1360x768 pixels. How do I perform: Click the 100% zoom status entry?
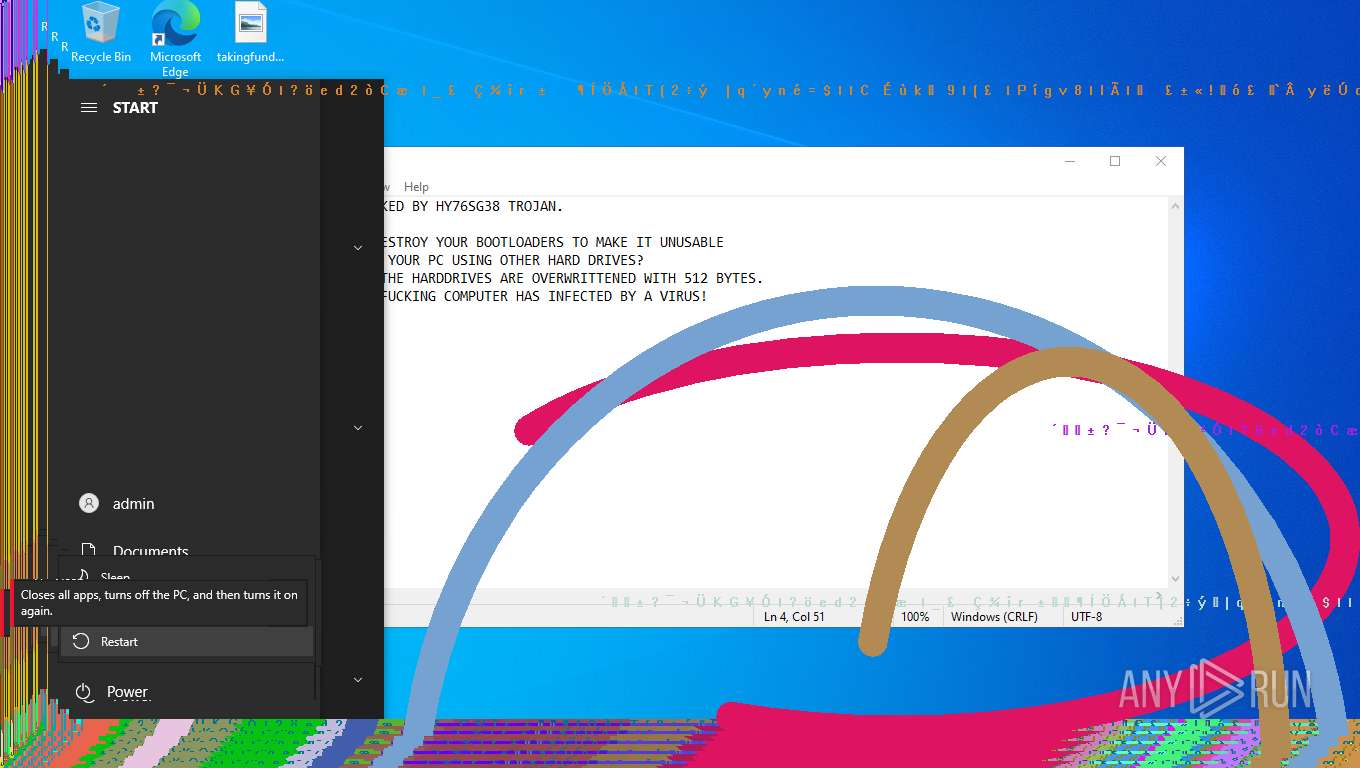915,617
